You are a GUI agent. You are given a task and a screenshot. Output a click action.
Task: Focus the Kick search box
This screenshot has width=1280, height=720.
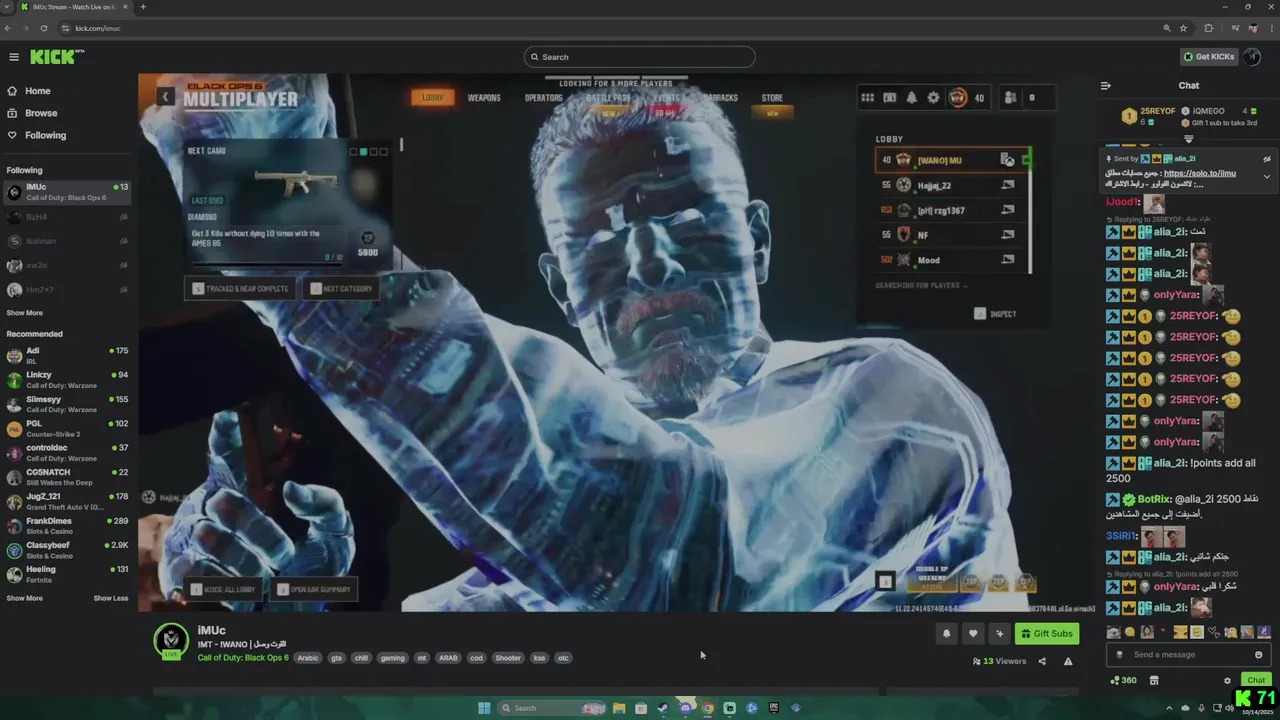(639, 57)
